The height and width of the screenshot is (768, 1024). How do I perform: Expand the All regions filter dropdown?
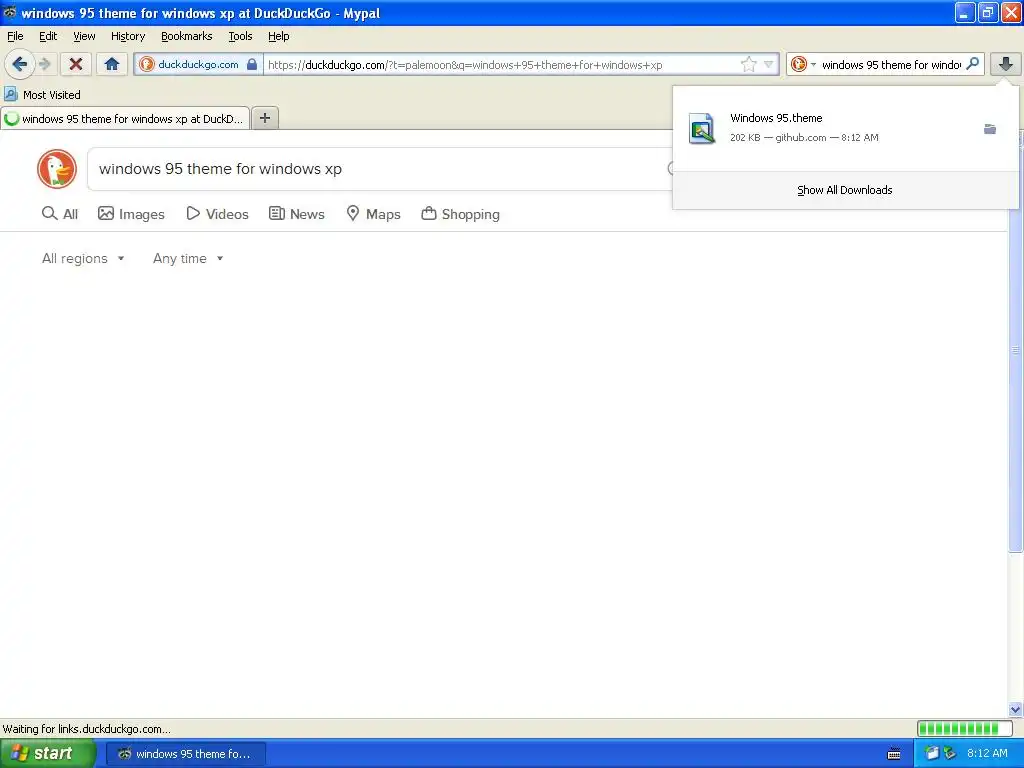pyautogui.click(x=83, y=259)
